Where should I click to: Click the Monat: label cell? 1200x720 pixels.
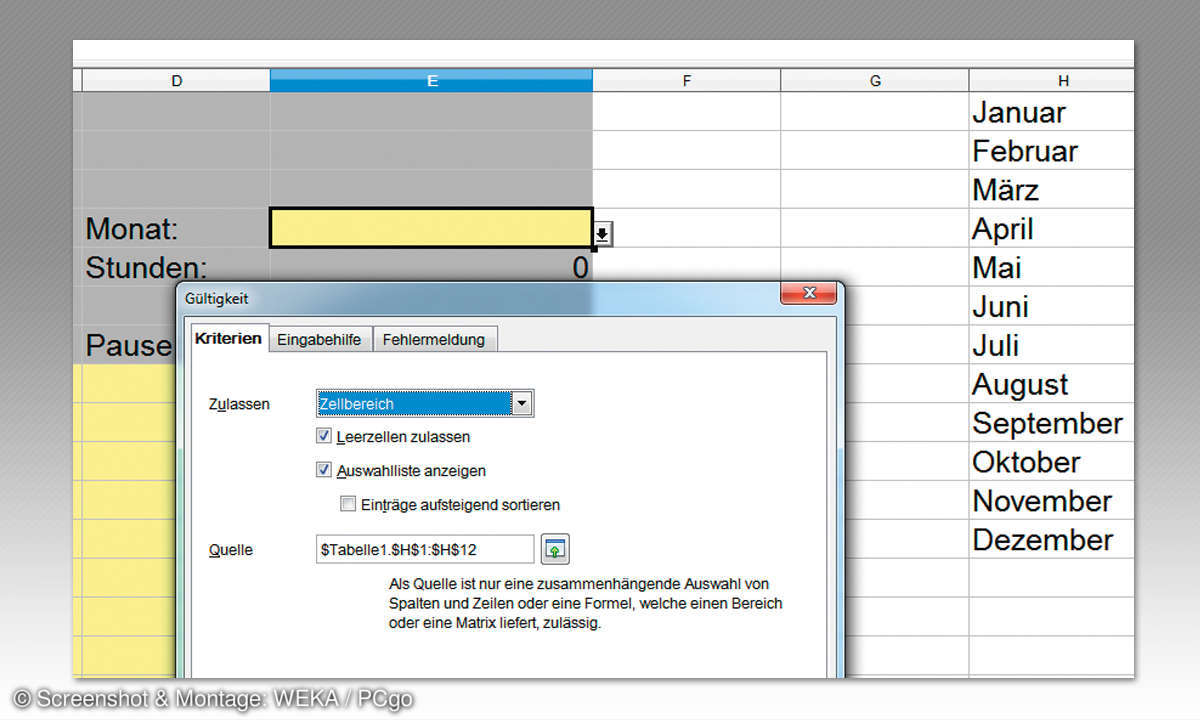[x=176, y=229]
